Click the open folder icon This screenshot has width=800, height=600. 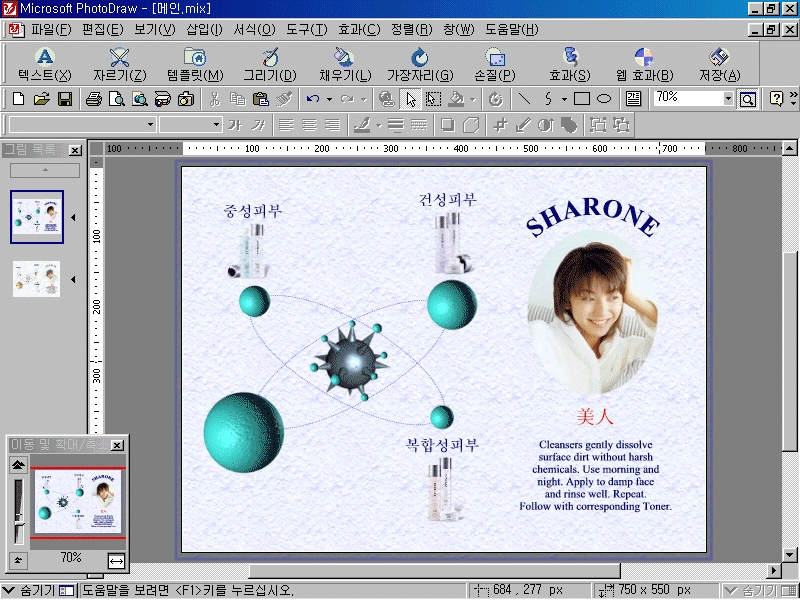tap(42, 99)
